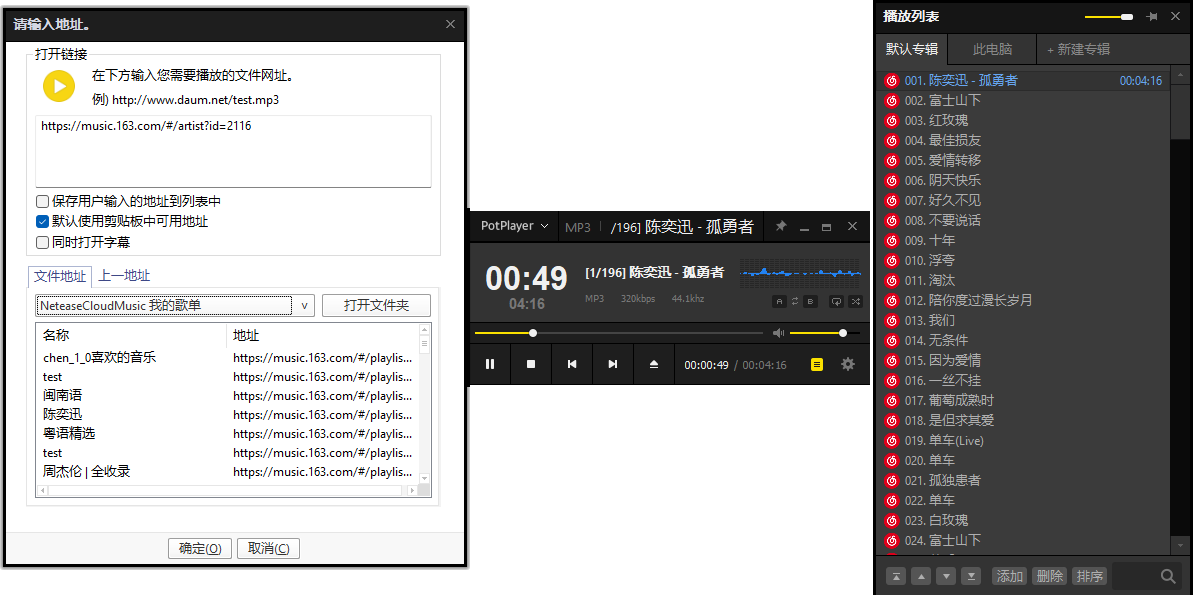Viewport: 1193px width, 595px height.
Task: Set A-B repeat end point B
Action: tap(811, 301)
